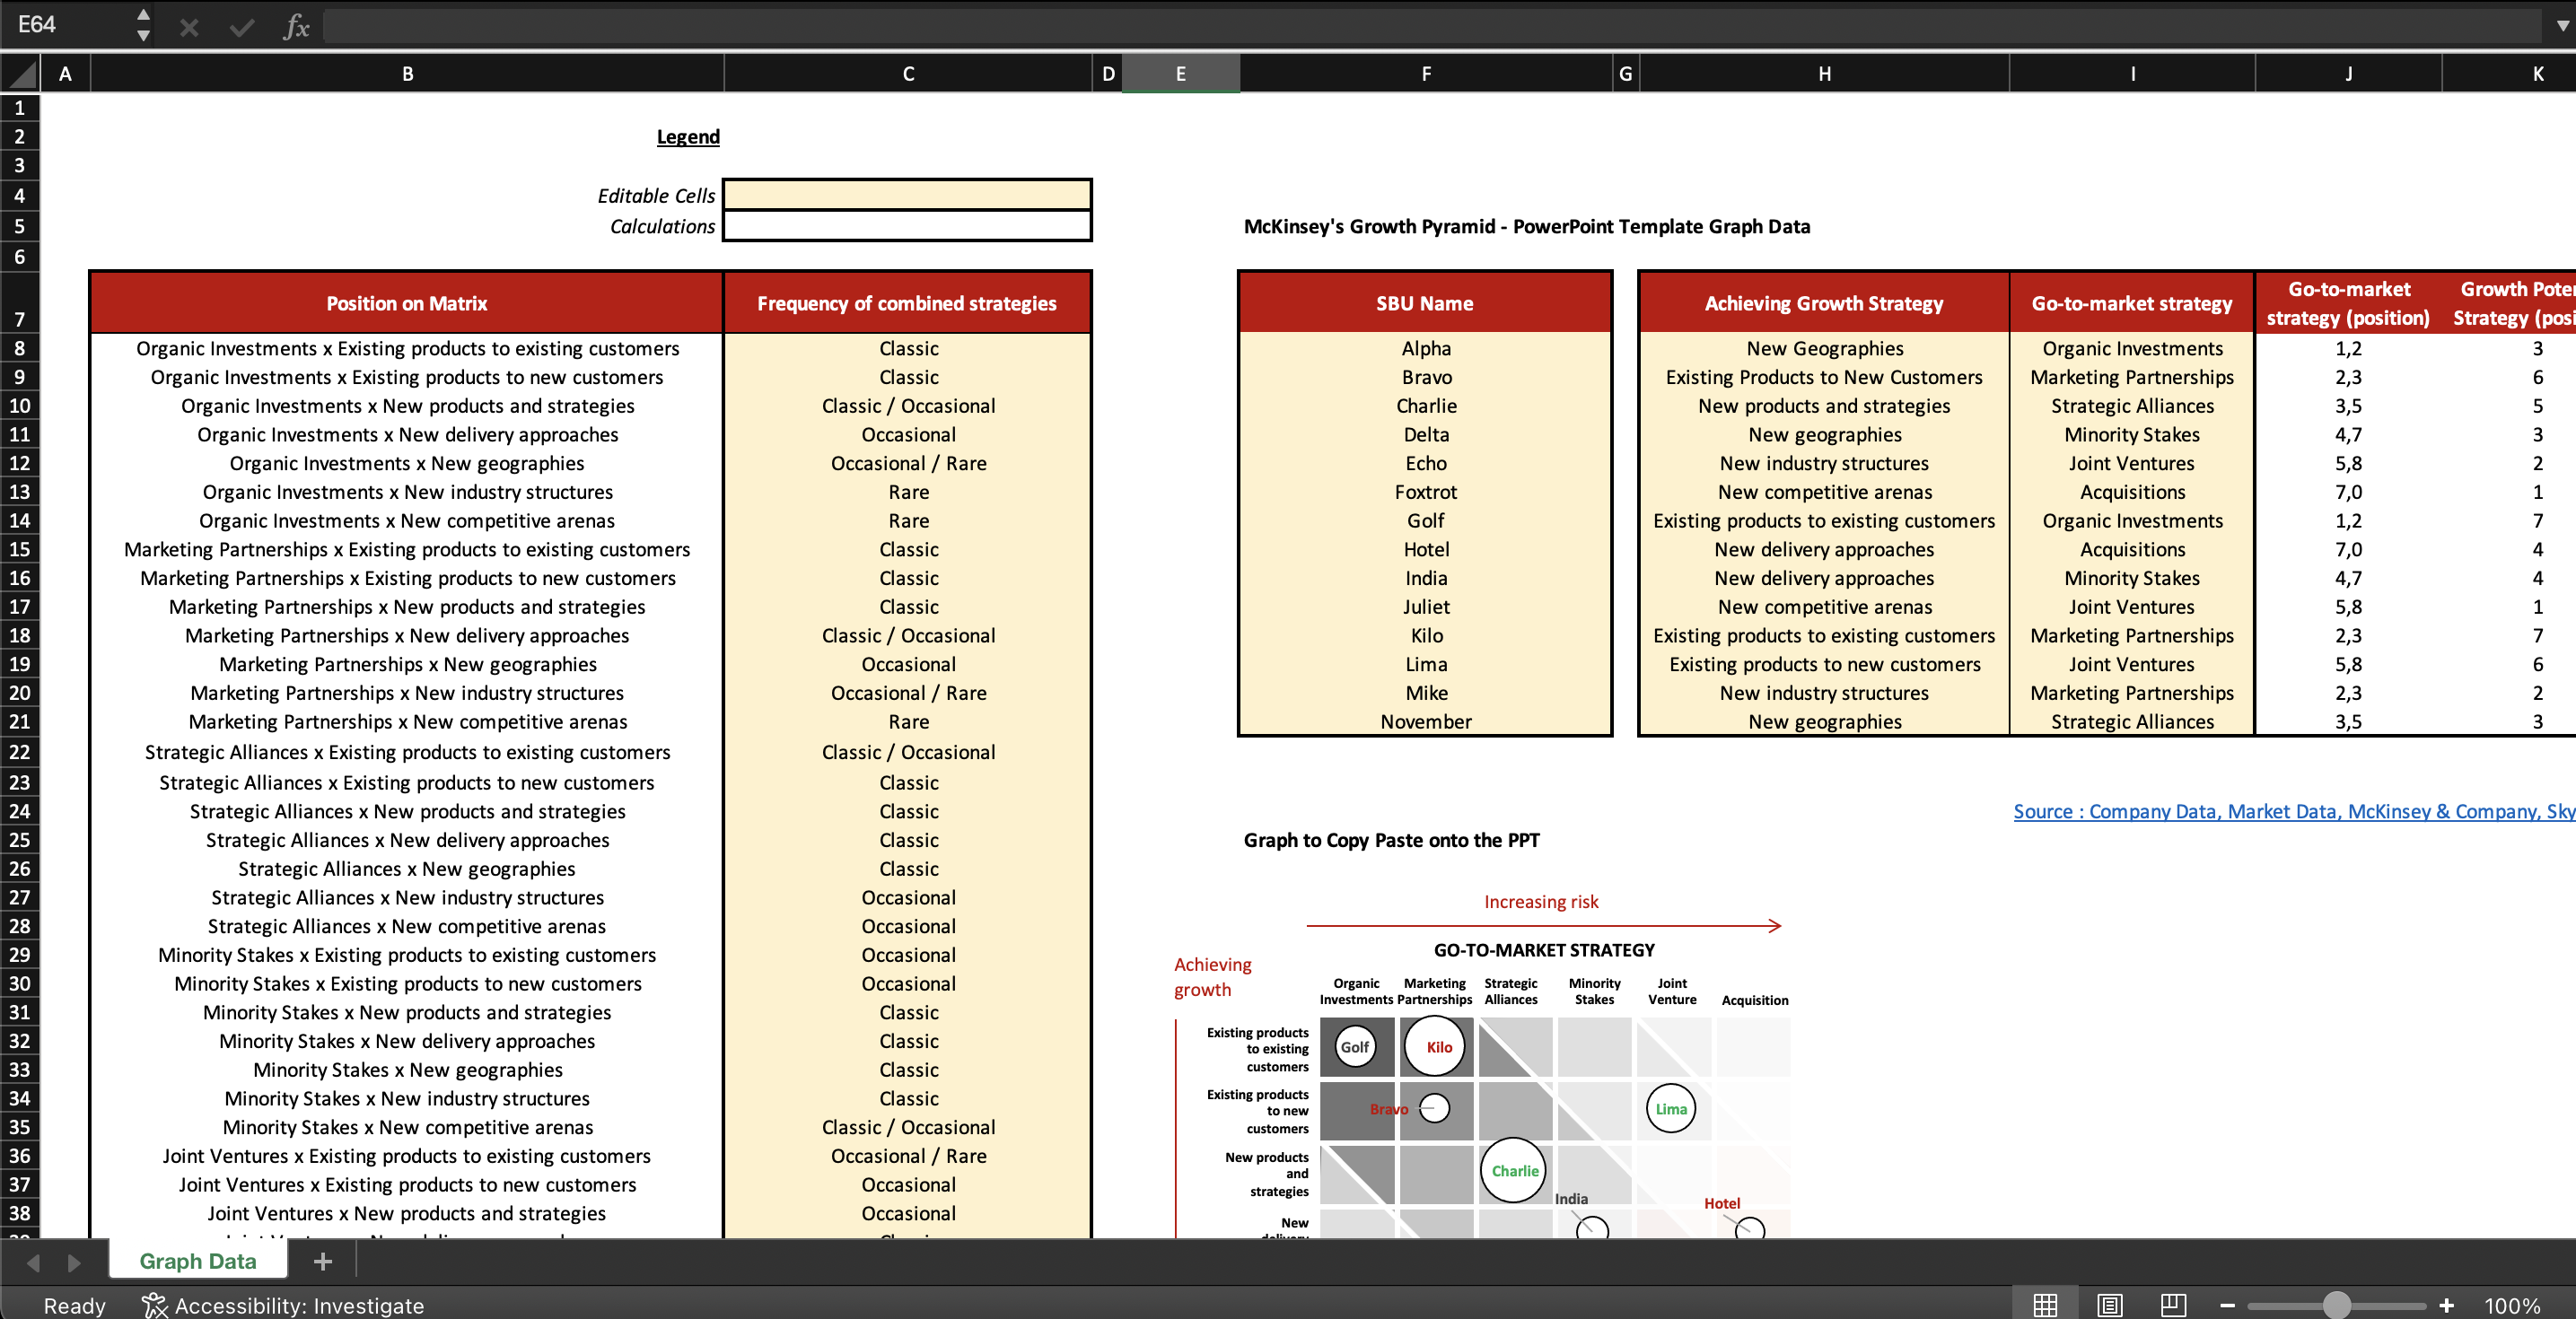2576x1319 pixels.
Task: Click Achieving Growth Strategy header
Action: (1824, 303)
